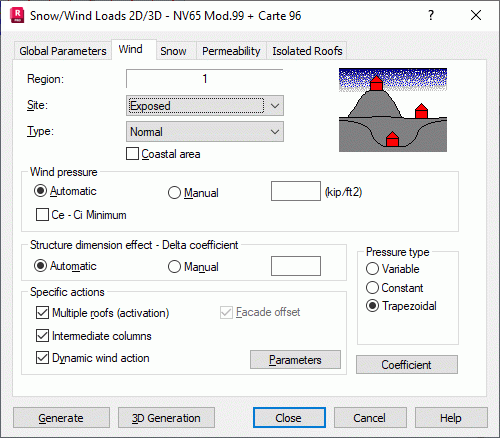500x438 pixels.
Task: Select Constant pressure type option
Action: point(372,287)
